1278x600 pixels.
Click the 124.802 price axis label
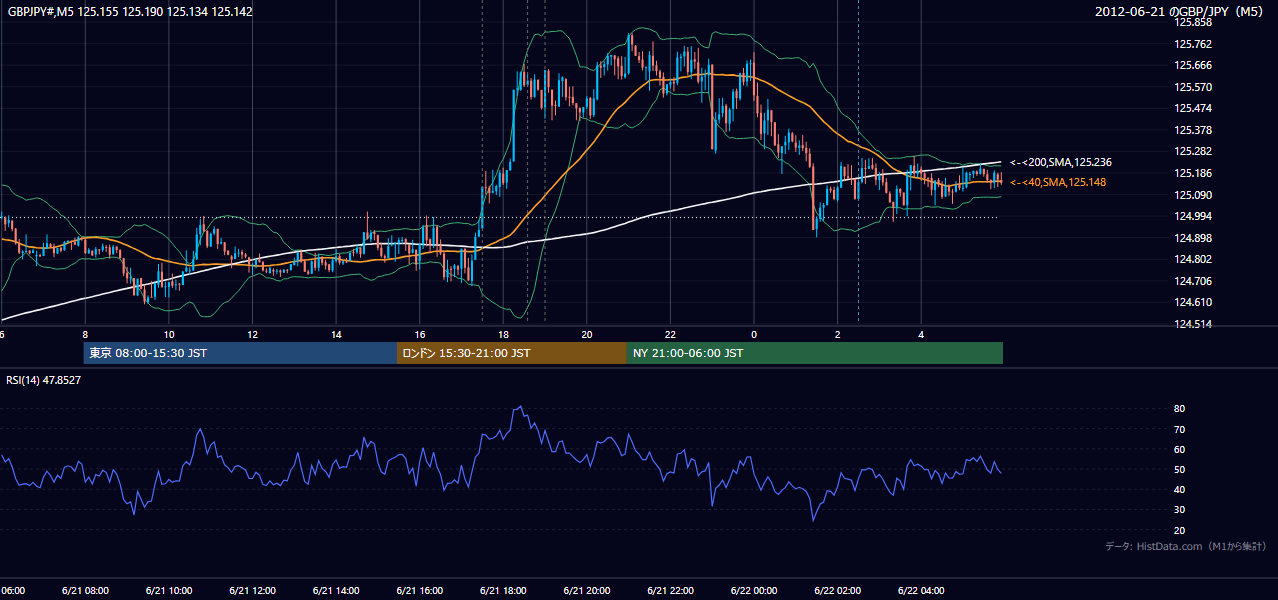point(1194,259)
